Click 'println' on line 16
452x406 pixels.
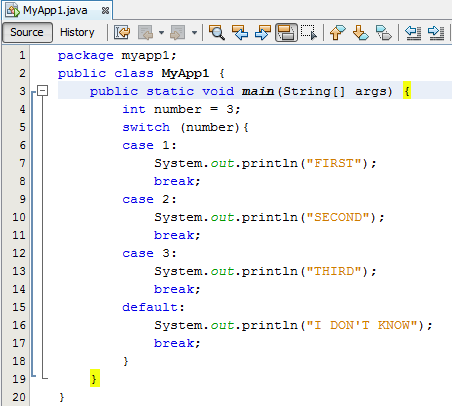270,325
